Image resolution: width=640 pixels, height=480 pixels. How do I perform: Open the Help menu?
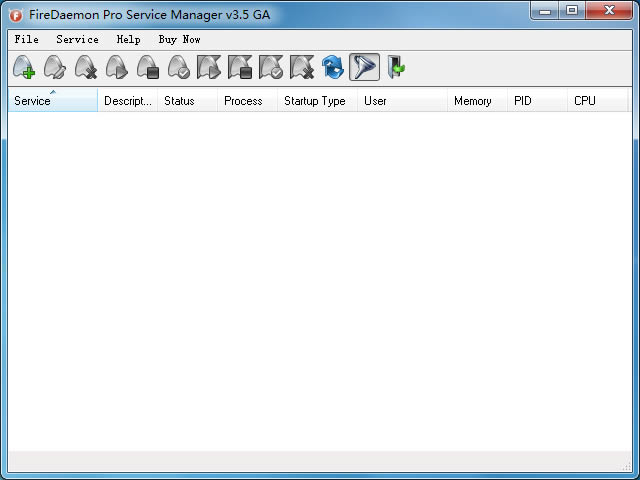(129, 40)
